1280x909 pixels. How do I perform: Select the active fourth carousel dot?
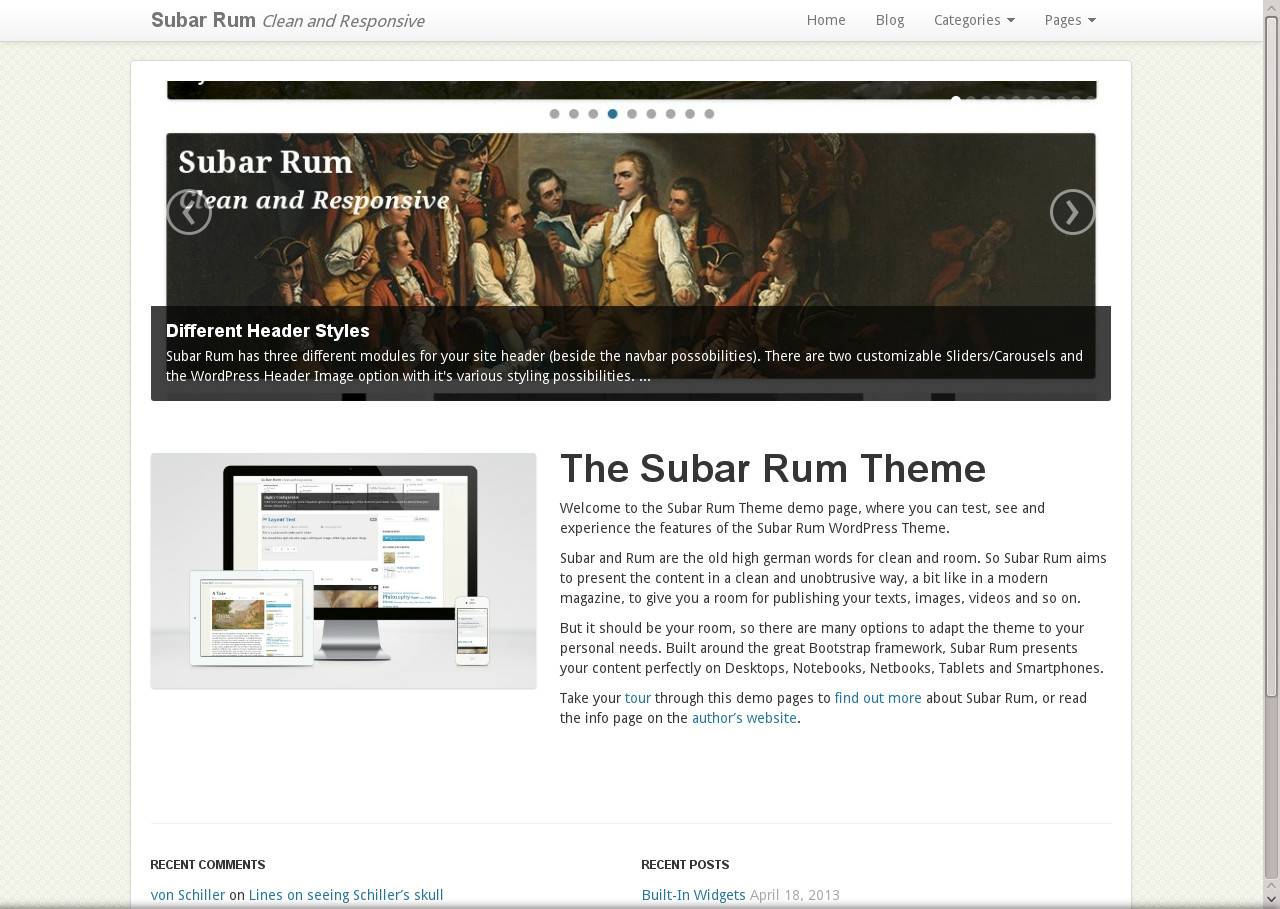coord(613,114)
